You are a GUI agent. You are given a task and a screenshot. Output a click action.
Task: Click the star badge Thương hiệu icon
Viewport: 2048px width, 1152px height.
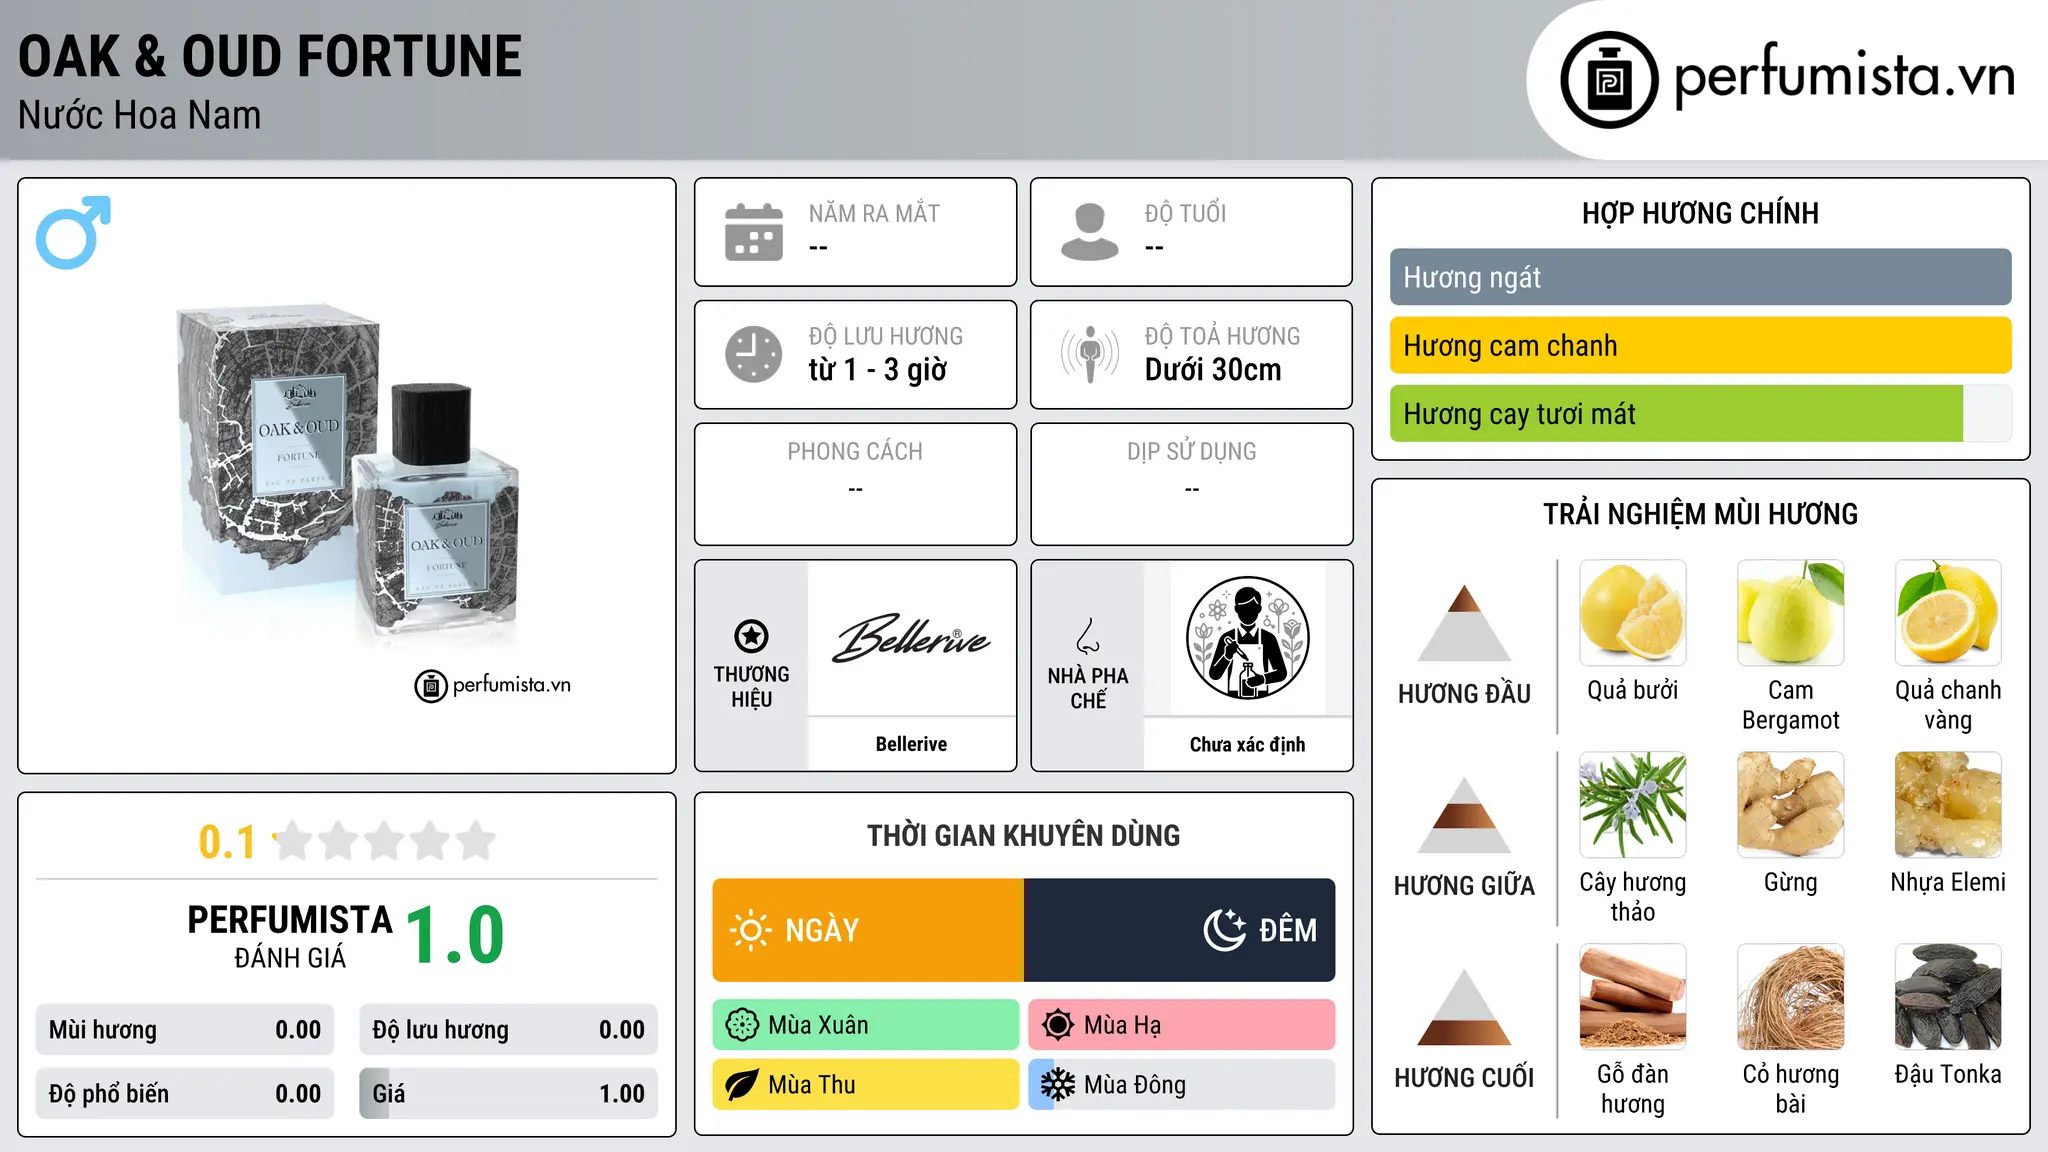pyautogui.click(x=751, y=636)
